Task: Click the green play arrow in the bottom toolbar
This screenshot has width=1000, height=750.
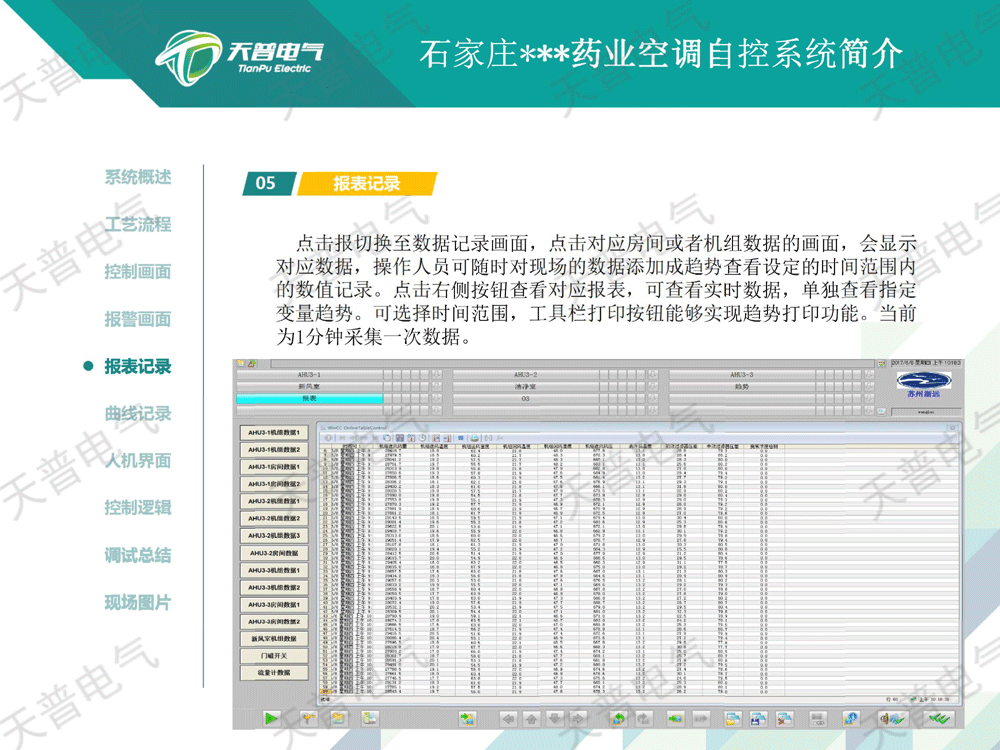Action: 271,719
